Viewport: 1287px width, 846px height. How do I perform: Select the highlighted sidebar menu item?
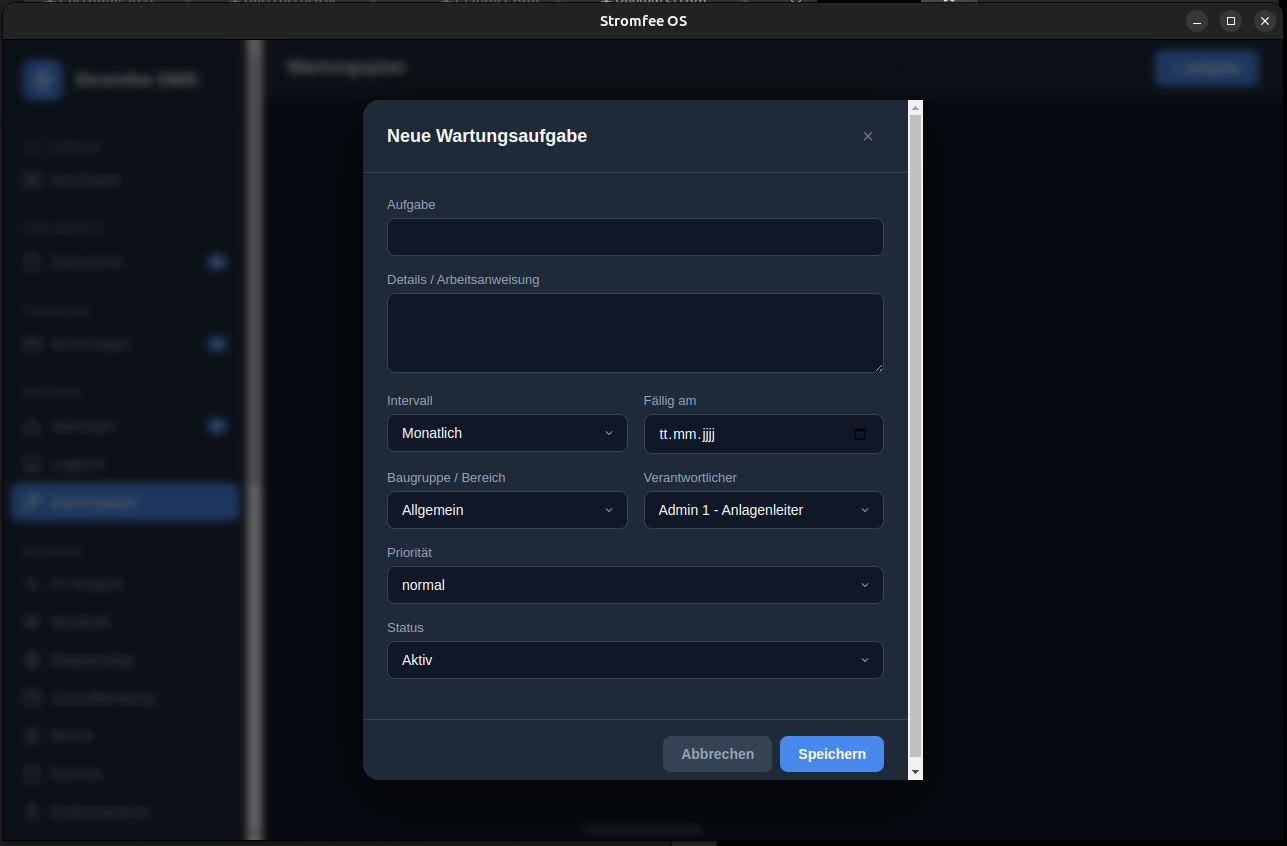(x=125, y=502)
